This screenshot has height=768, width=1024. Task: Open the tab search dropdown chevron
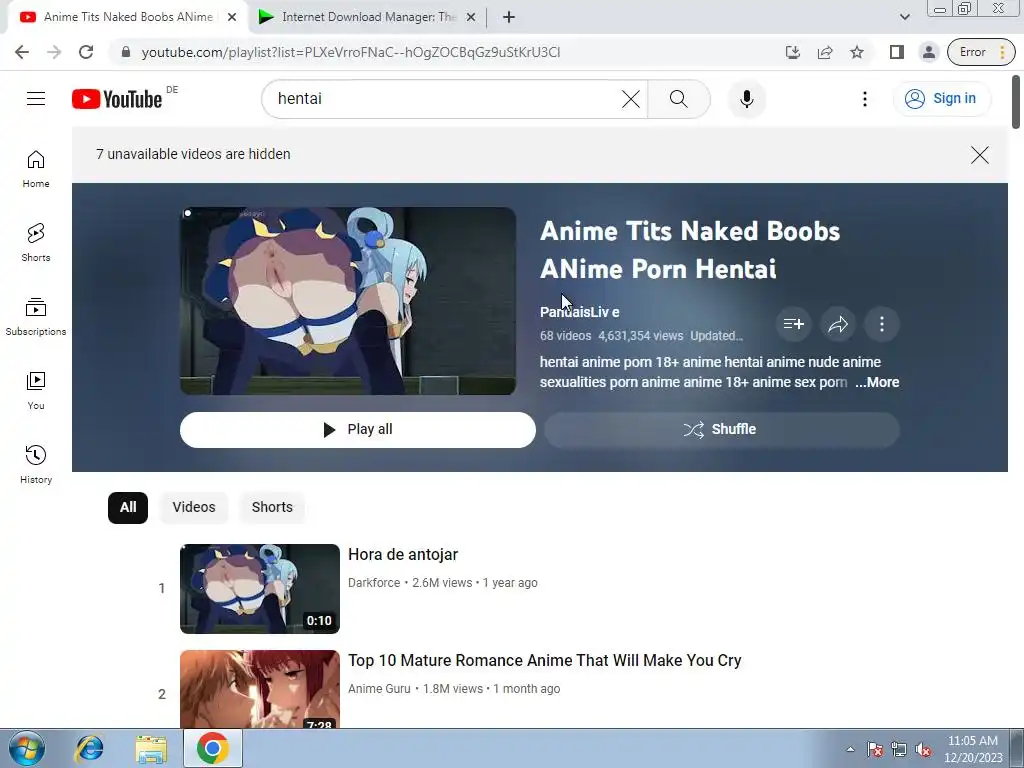point(904,17)
